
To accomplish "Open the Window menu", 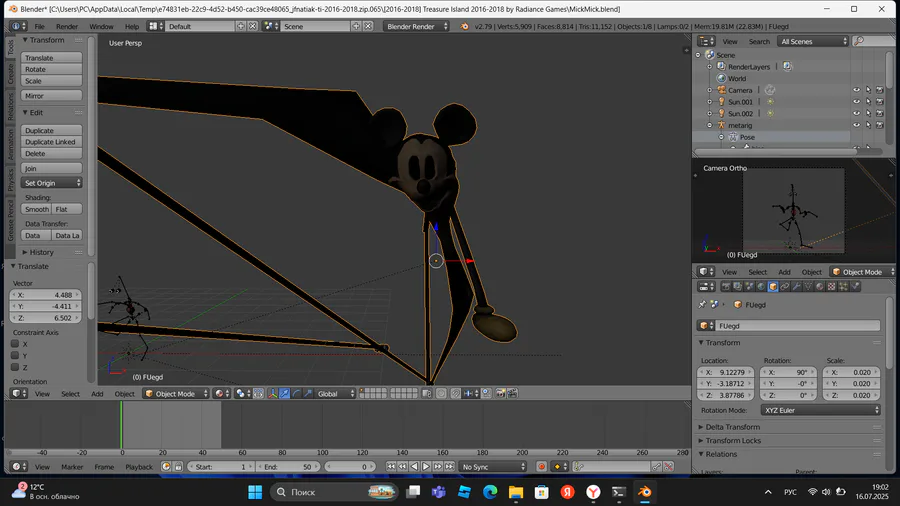I will (x=101, y=26).
